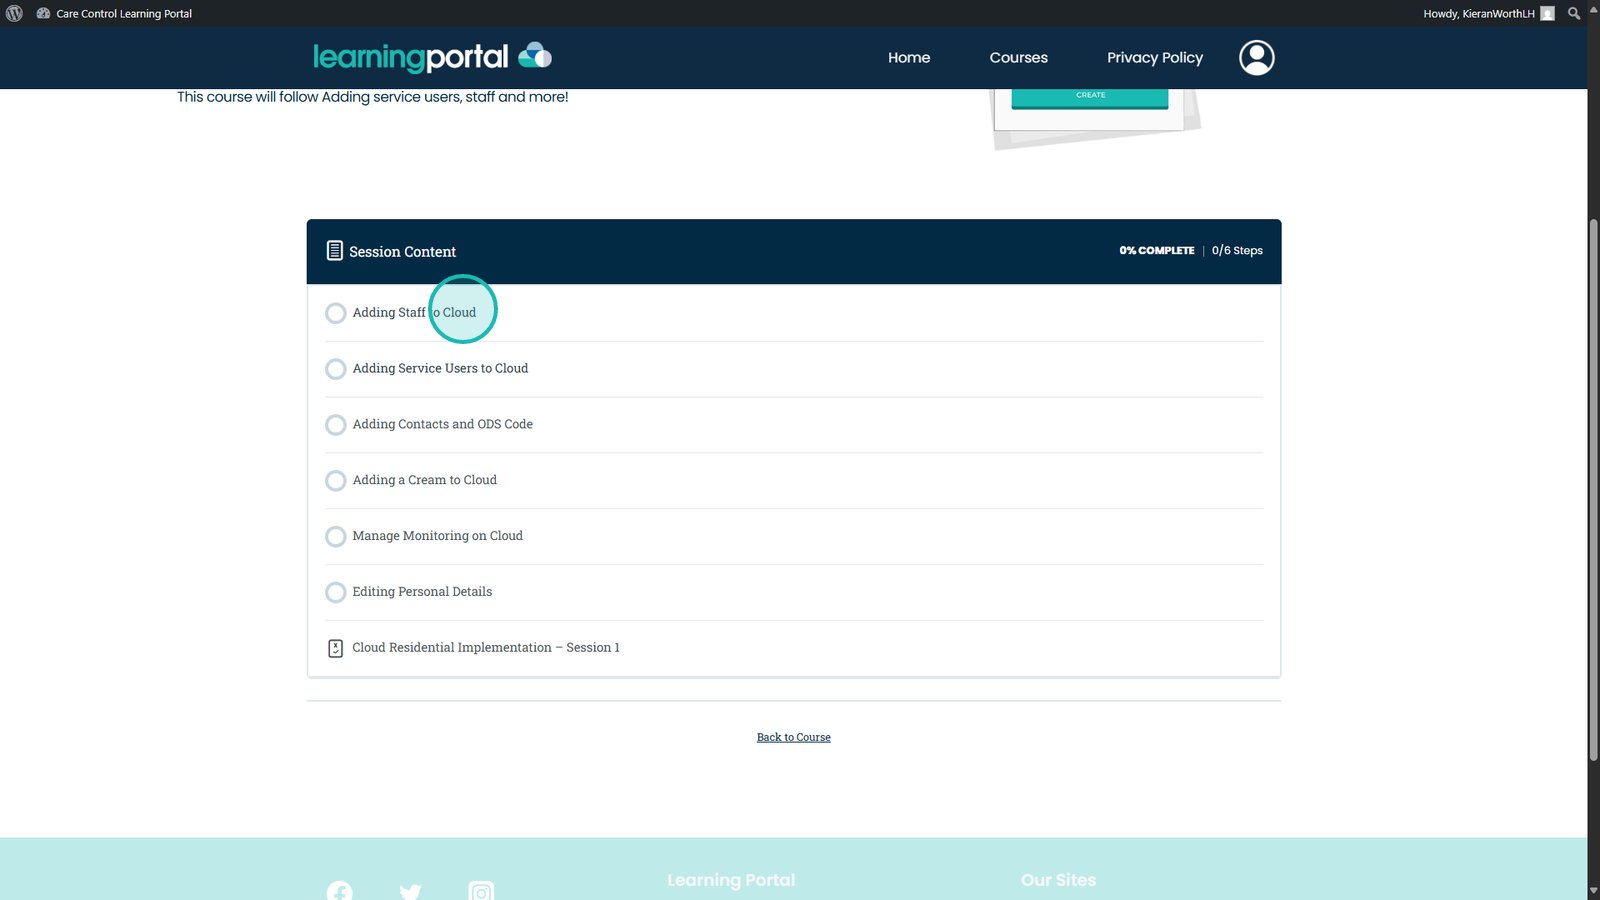The image size is (1600, 900).
Task: Click the Back to Course link
Action: (793, 737)
